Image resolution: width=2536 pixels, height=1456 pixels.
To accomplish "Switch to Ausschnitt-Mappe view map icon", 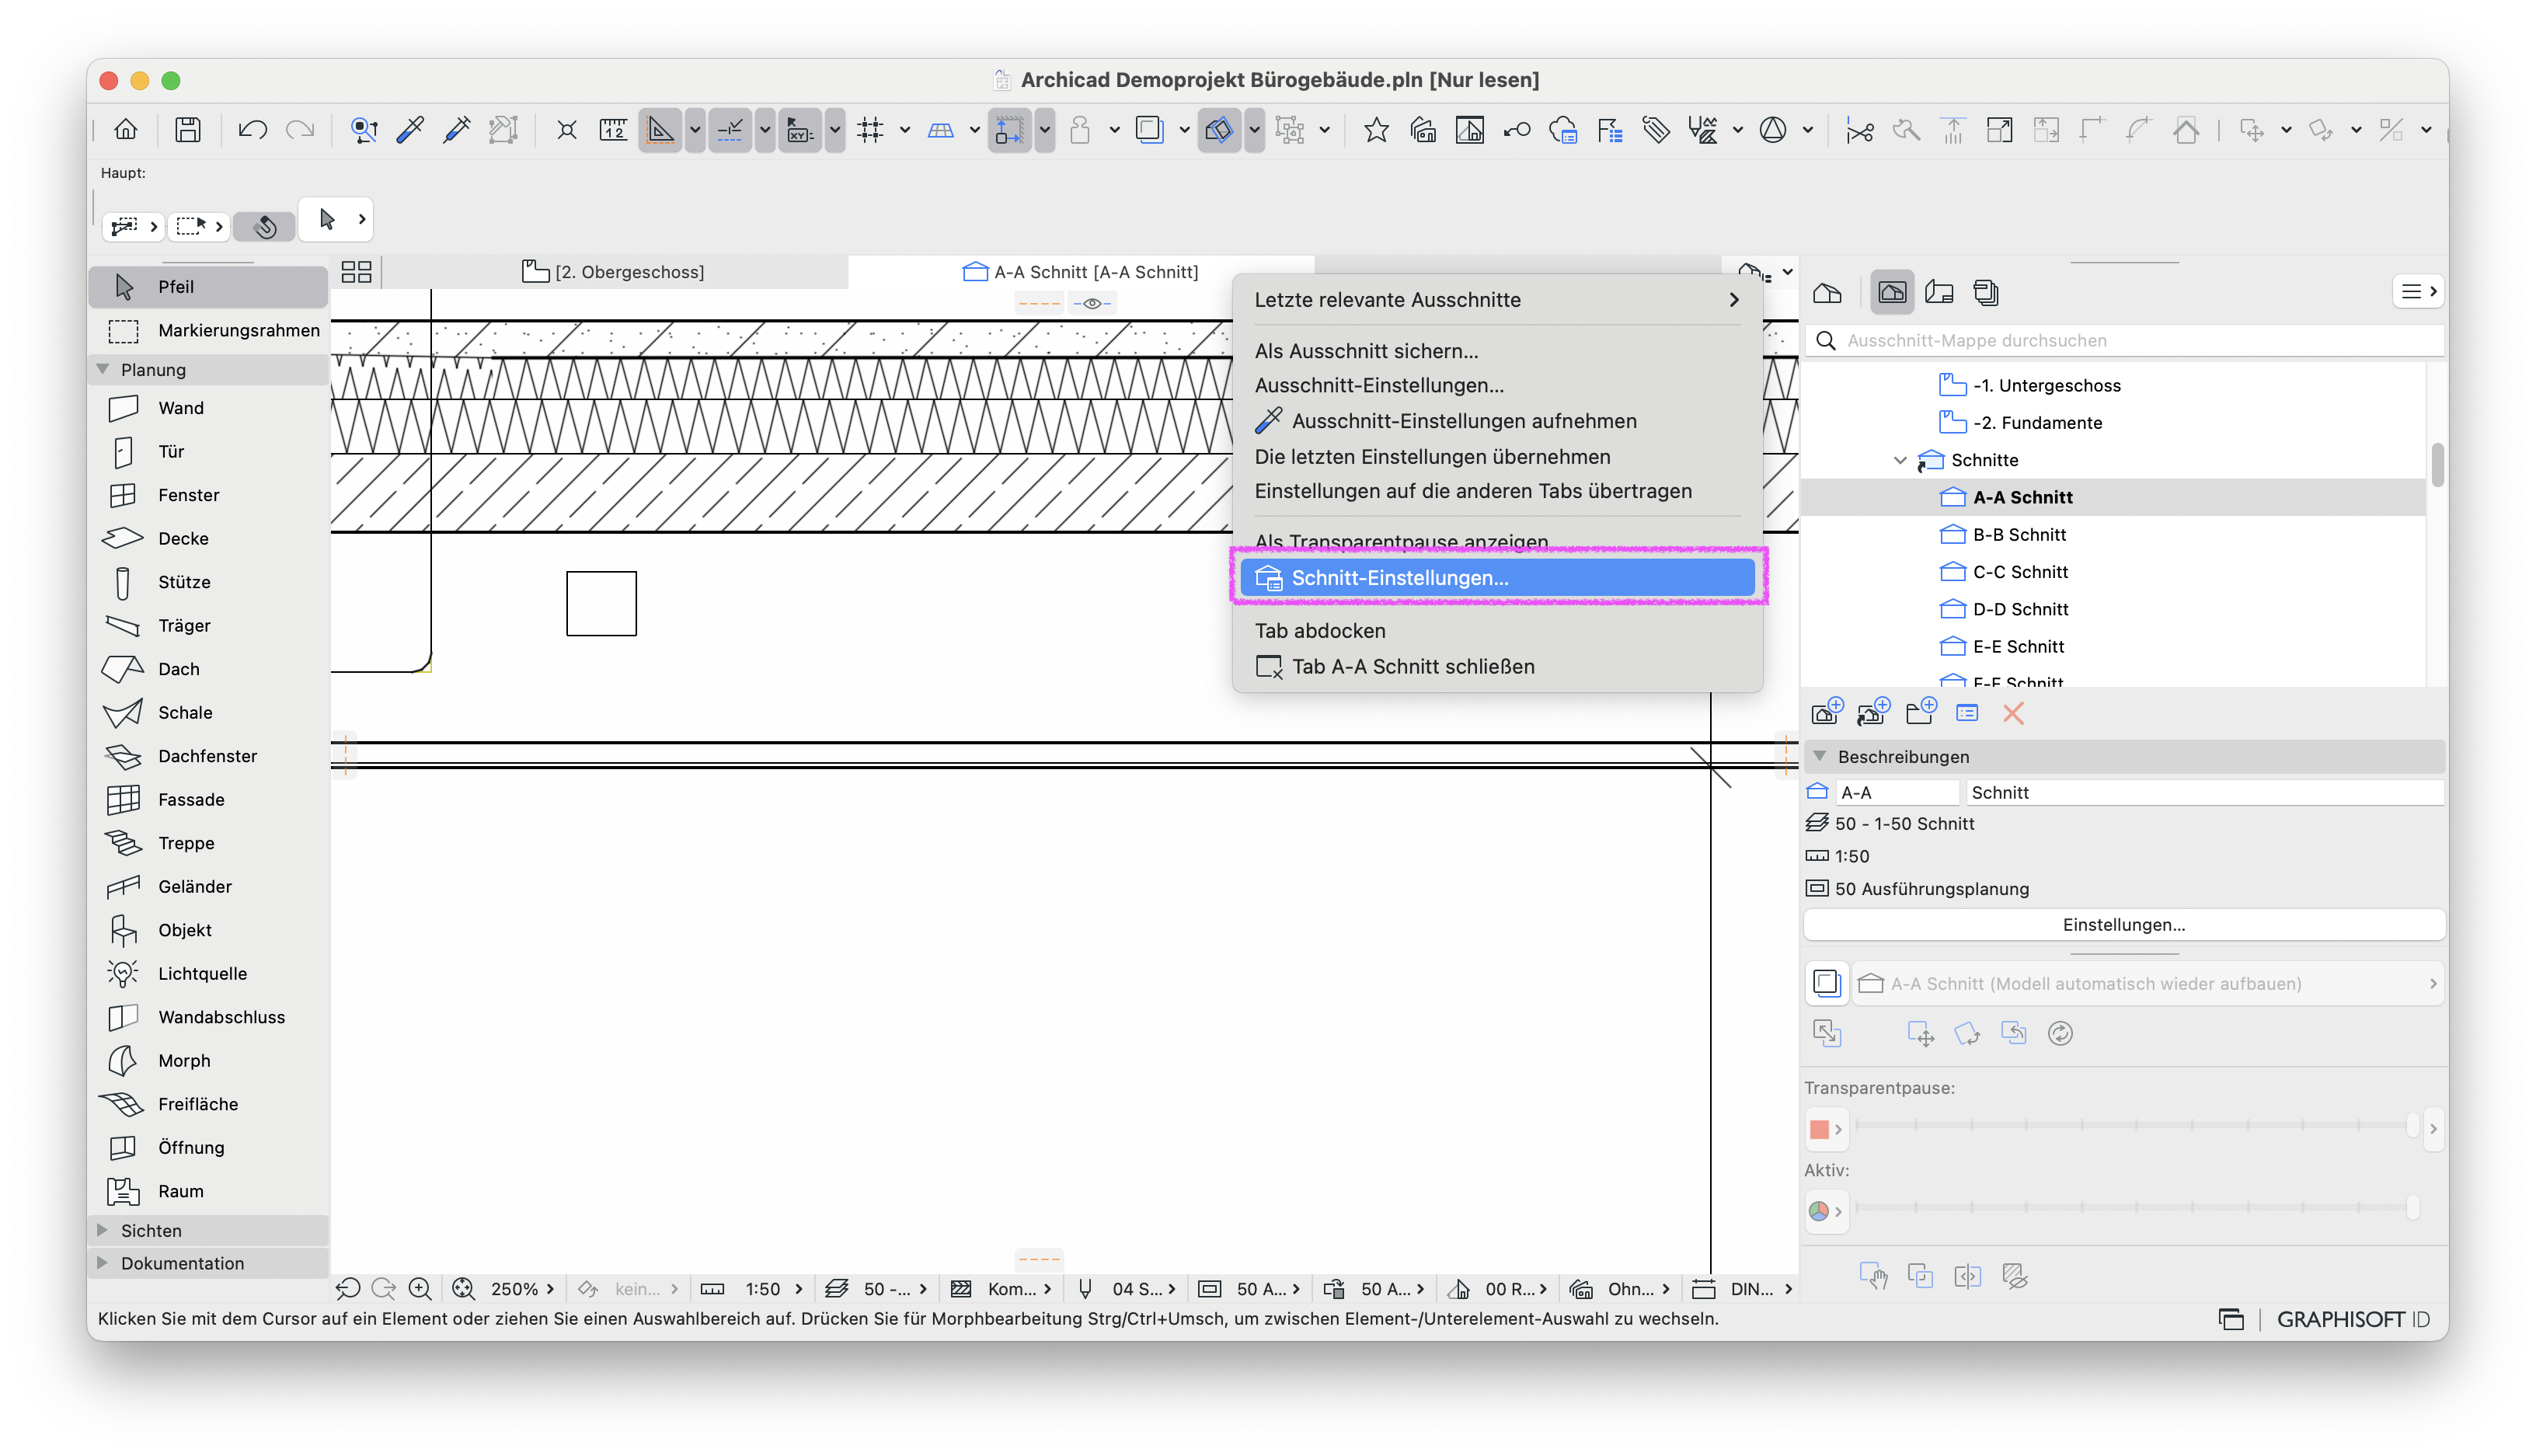I will pos(1892,292).
